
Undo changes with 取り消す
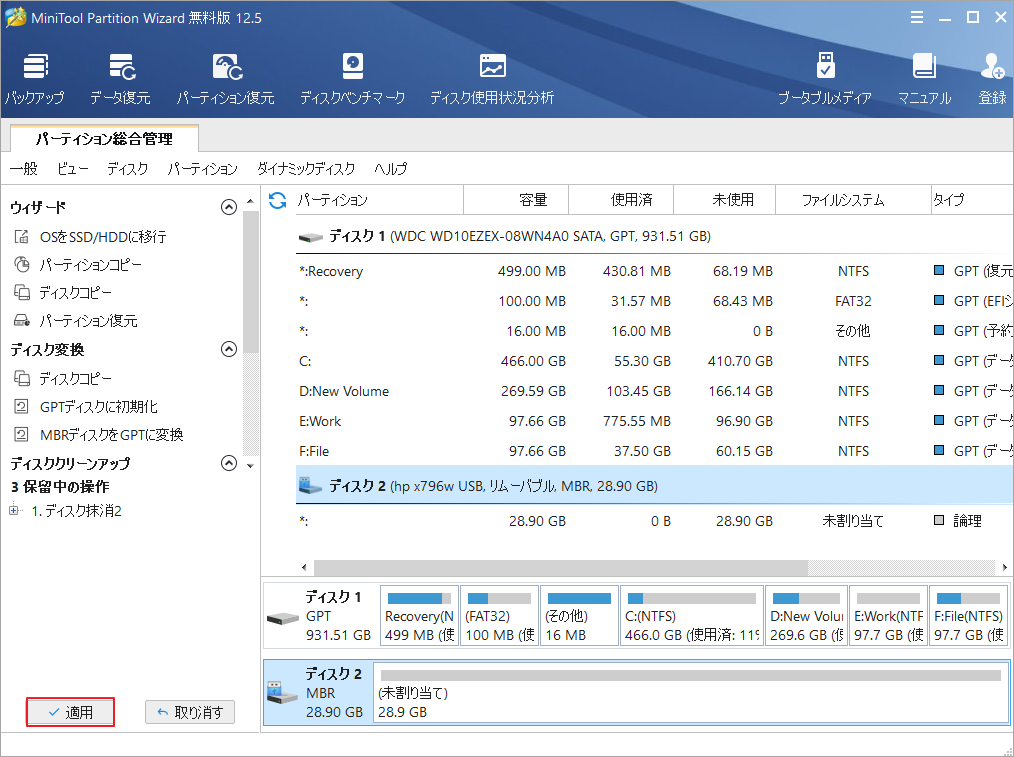190,712
